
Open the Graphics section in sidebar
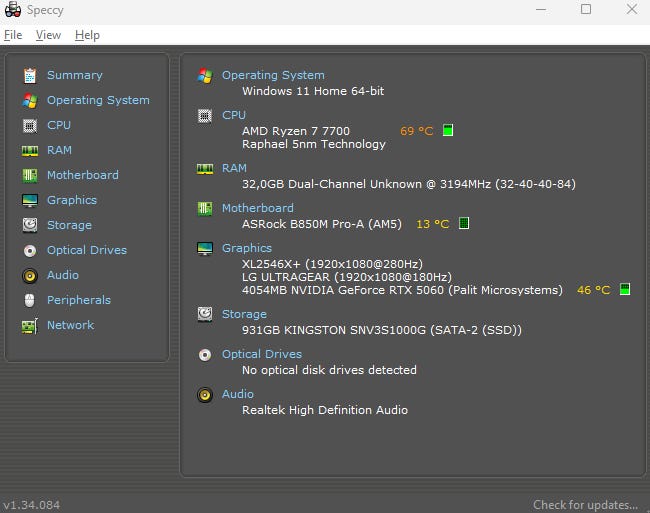tap(72, 200)
